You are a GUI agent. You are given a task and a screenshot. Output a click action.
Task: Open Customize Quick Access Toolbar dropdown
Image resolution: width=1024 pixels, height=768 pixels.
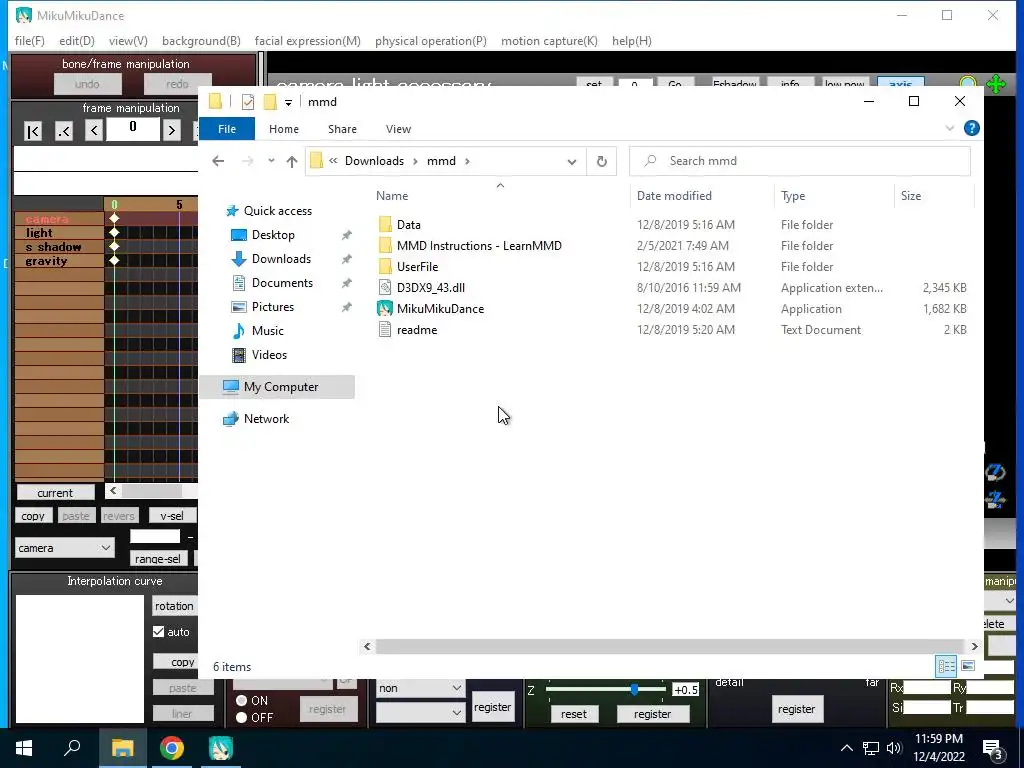(x=288, y=103)
